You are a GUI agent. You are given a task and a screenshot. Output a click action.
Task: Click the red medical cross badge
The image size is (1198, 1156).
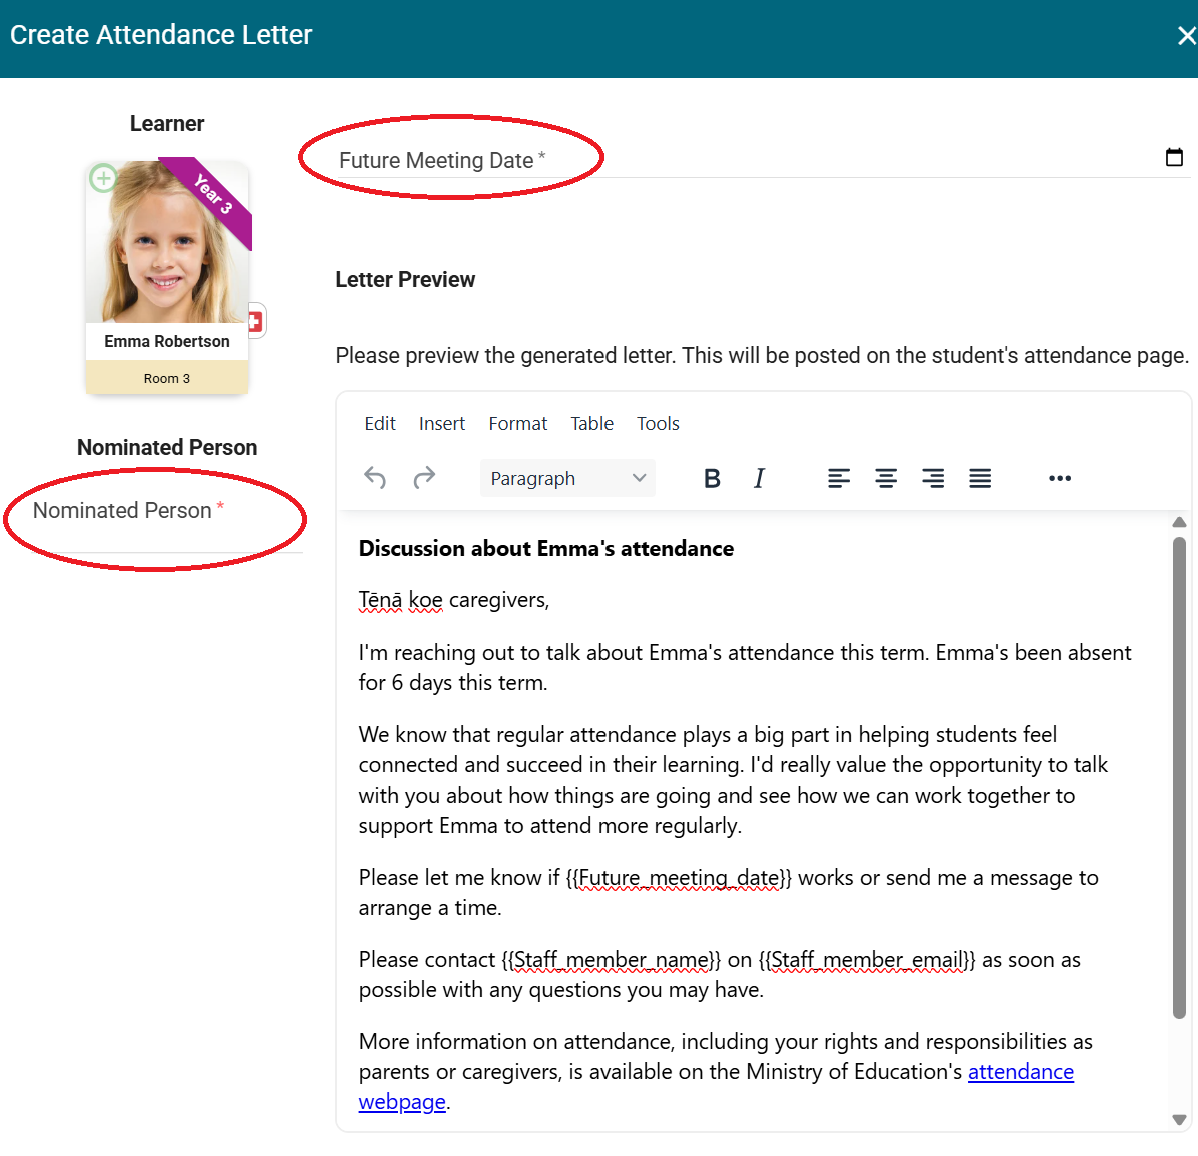click(255, 321)
